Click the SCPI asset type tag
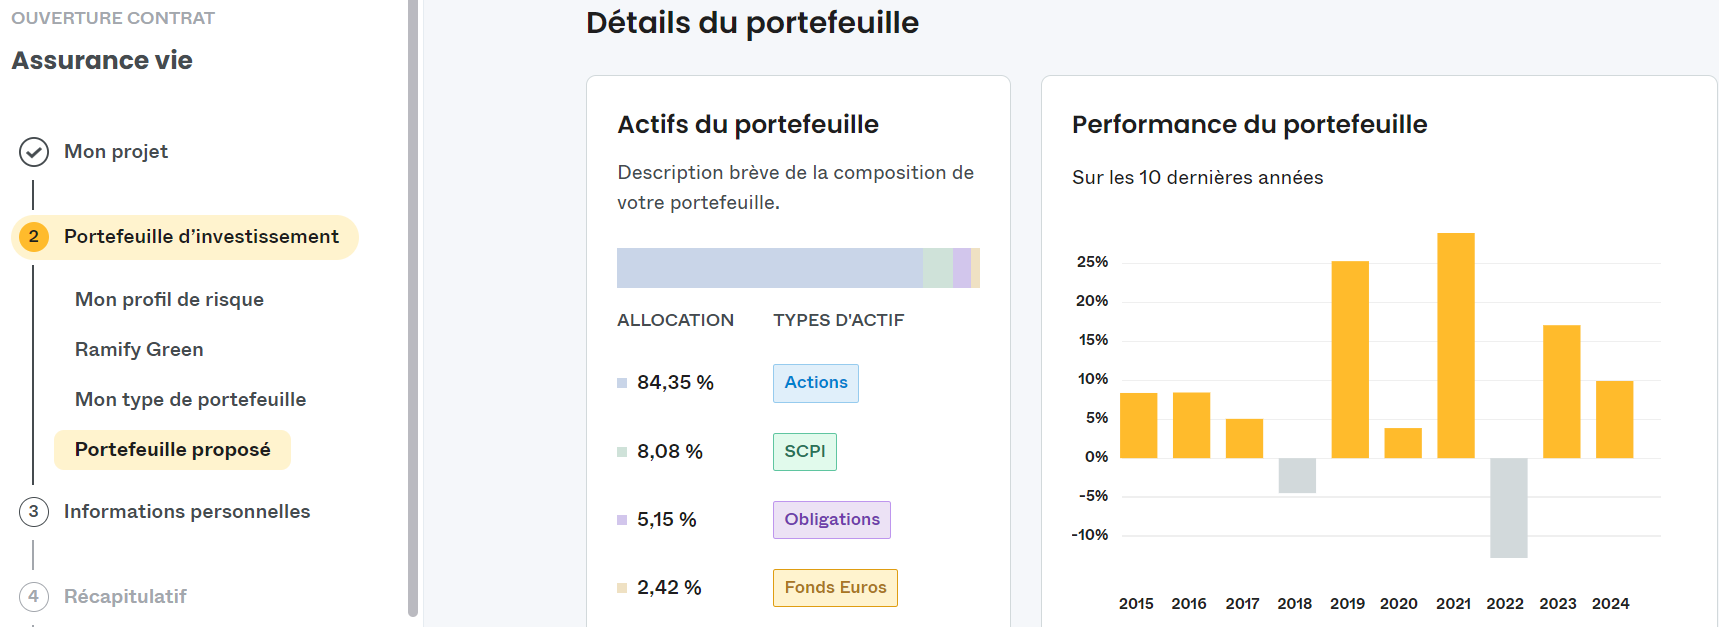Image resolution: width=1719 pixels, height=627 pixels. click(x=804, y=452)
